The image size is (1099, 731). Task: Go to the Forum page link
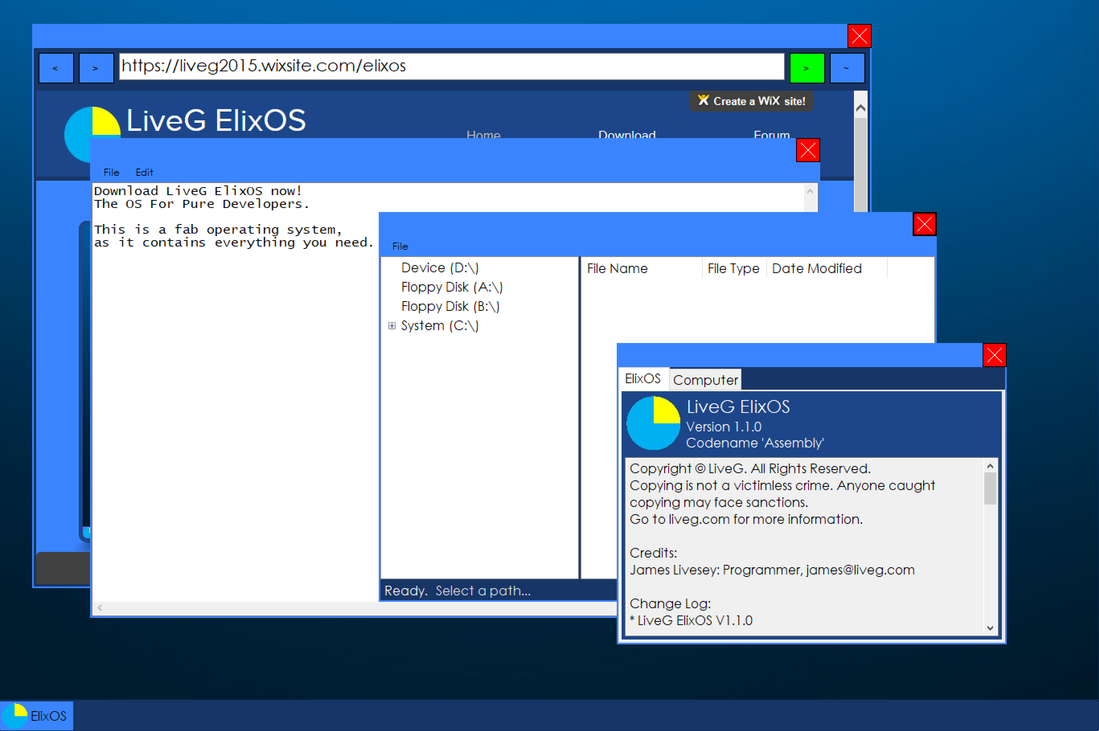click(x=771, y=134)
